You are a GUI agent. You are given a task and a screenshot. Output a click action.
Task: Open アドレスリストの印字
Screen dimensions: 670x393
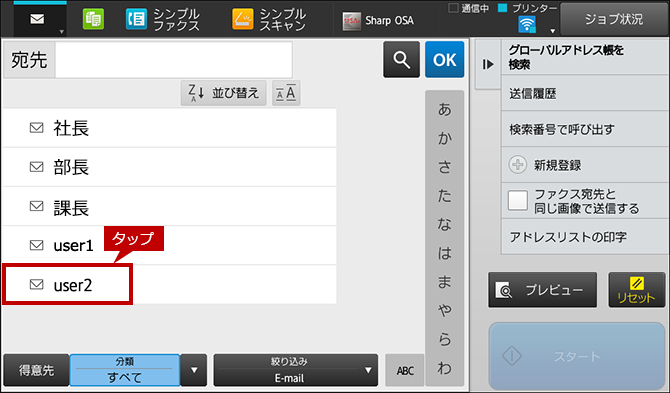(585, 237)
